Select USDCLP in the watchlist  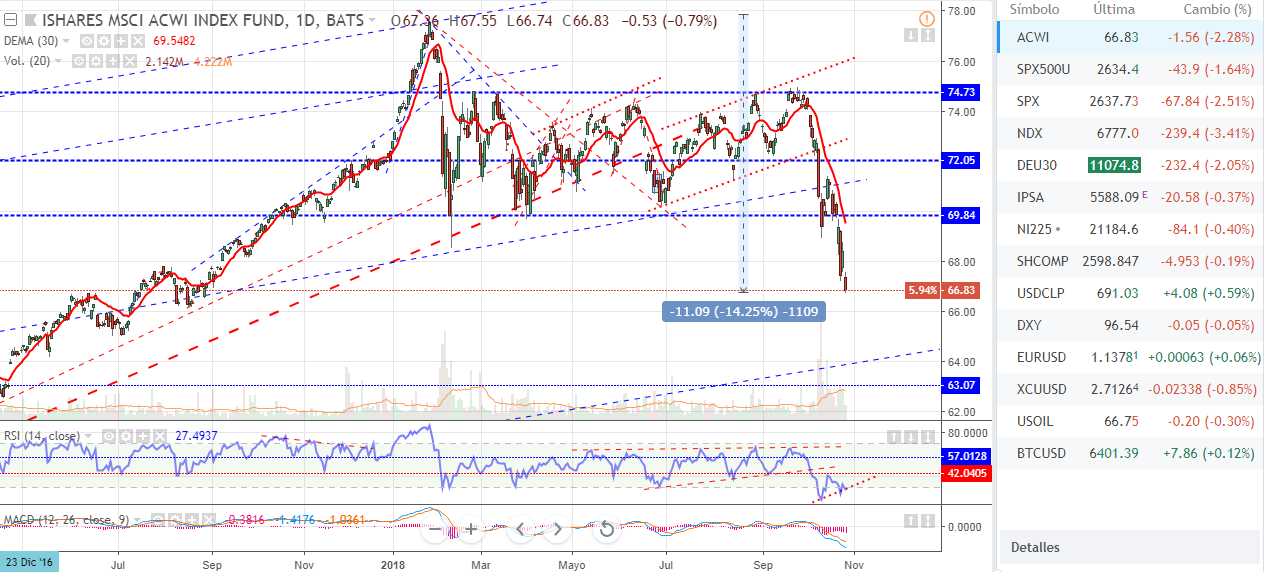pos(1130,293)
